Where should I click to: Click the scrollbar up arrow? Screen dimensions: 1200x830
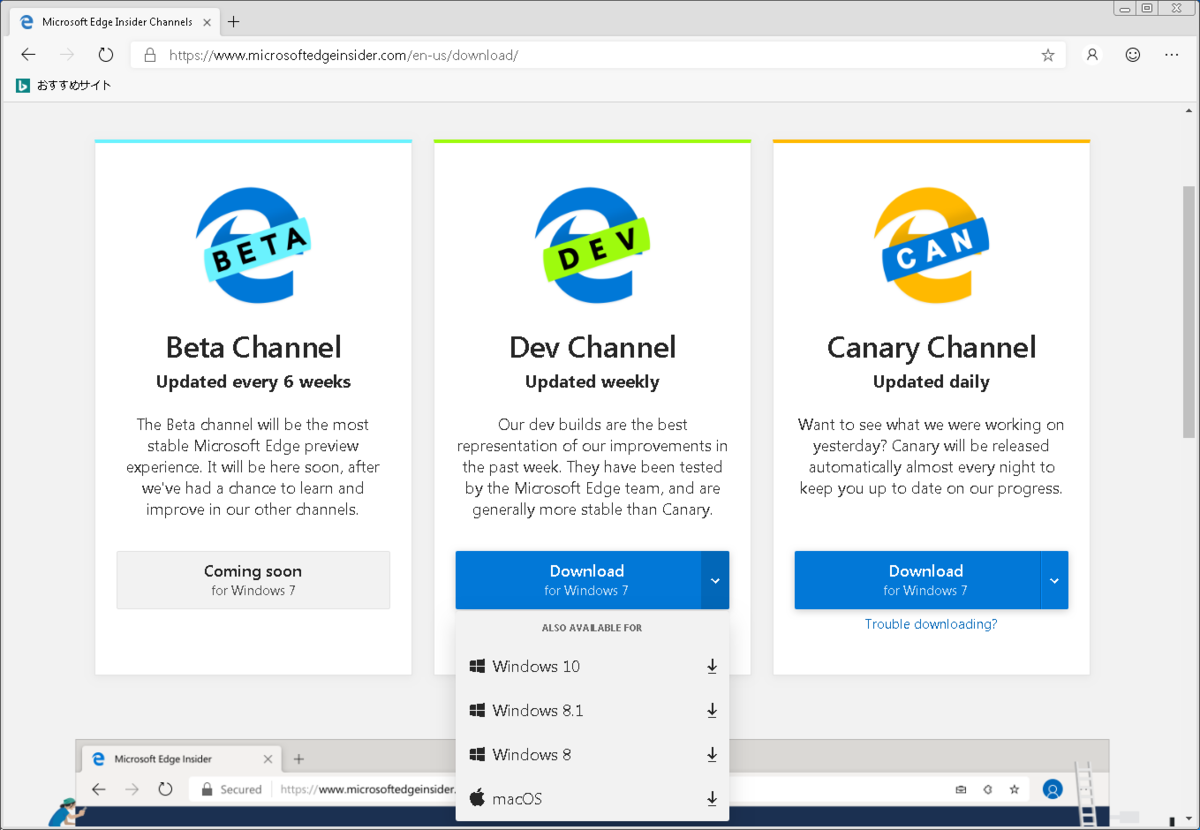(1188, 109)
